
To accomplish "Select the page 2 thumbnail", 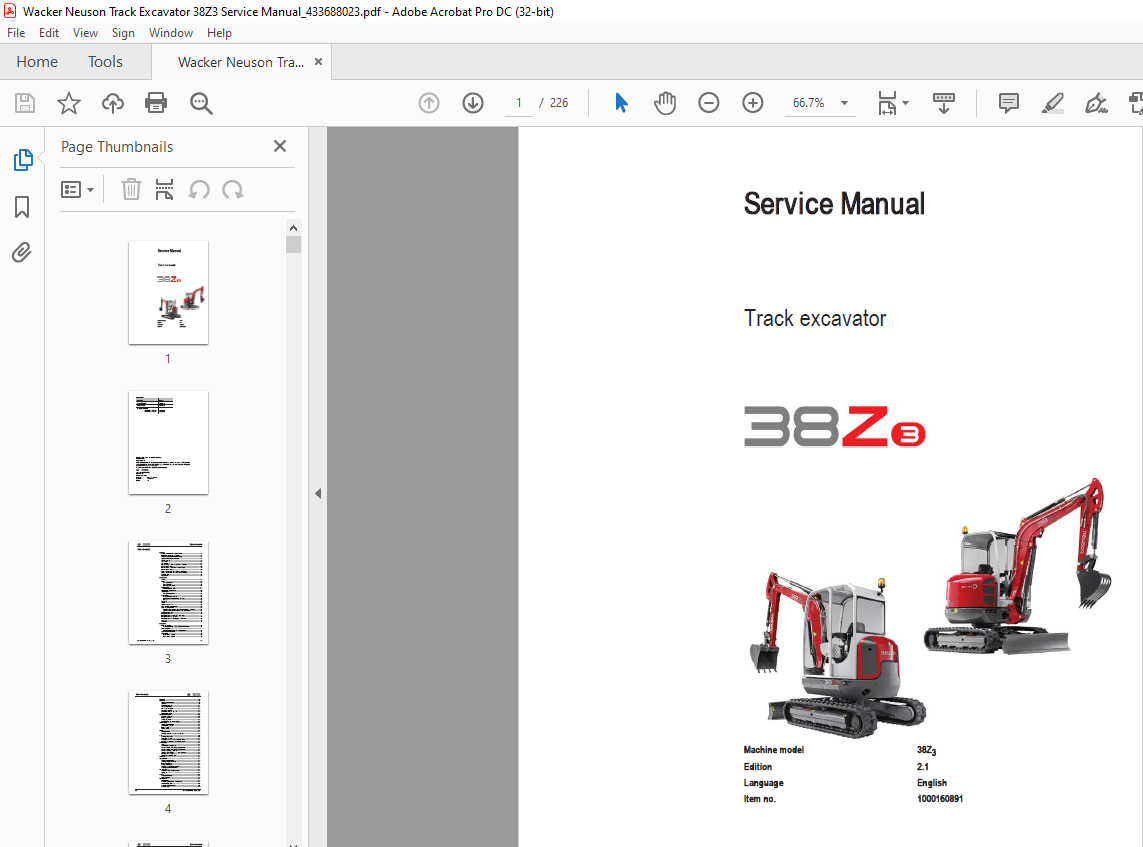I will pyautogui.click(x=168, y=442).
